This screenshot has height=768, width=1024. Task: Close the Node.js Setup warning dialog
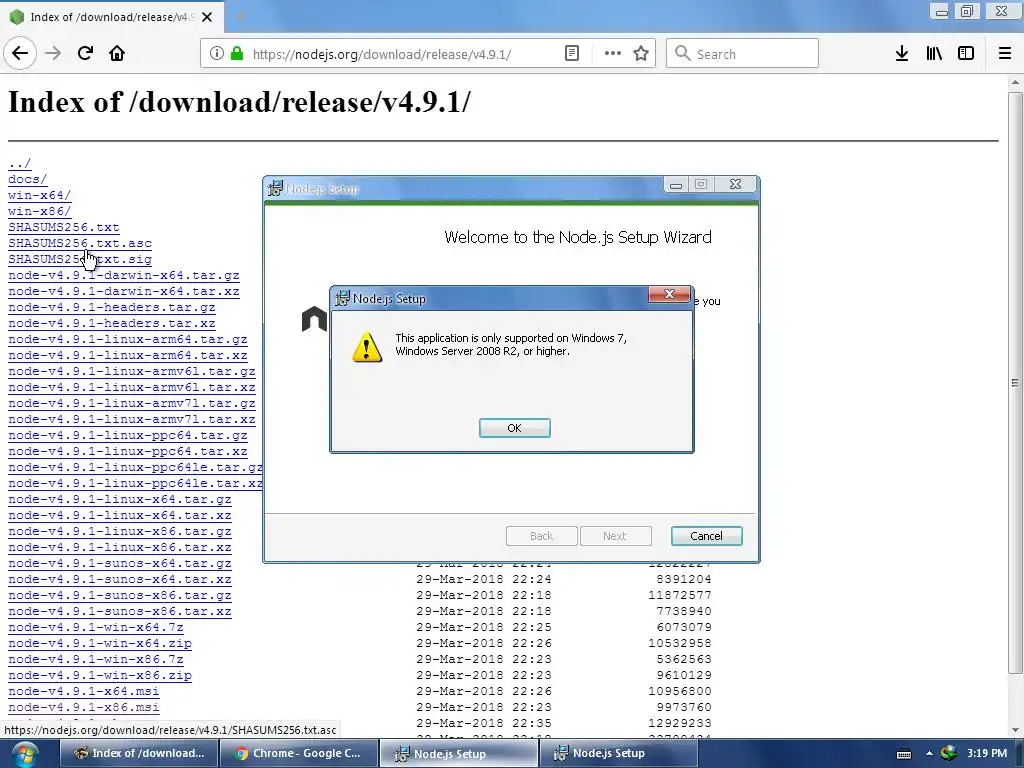pyautogui.click(x=669, y=295)
